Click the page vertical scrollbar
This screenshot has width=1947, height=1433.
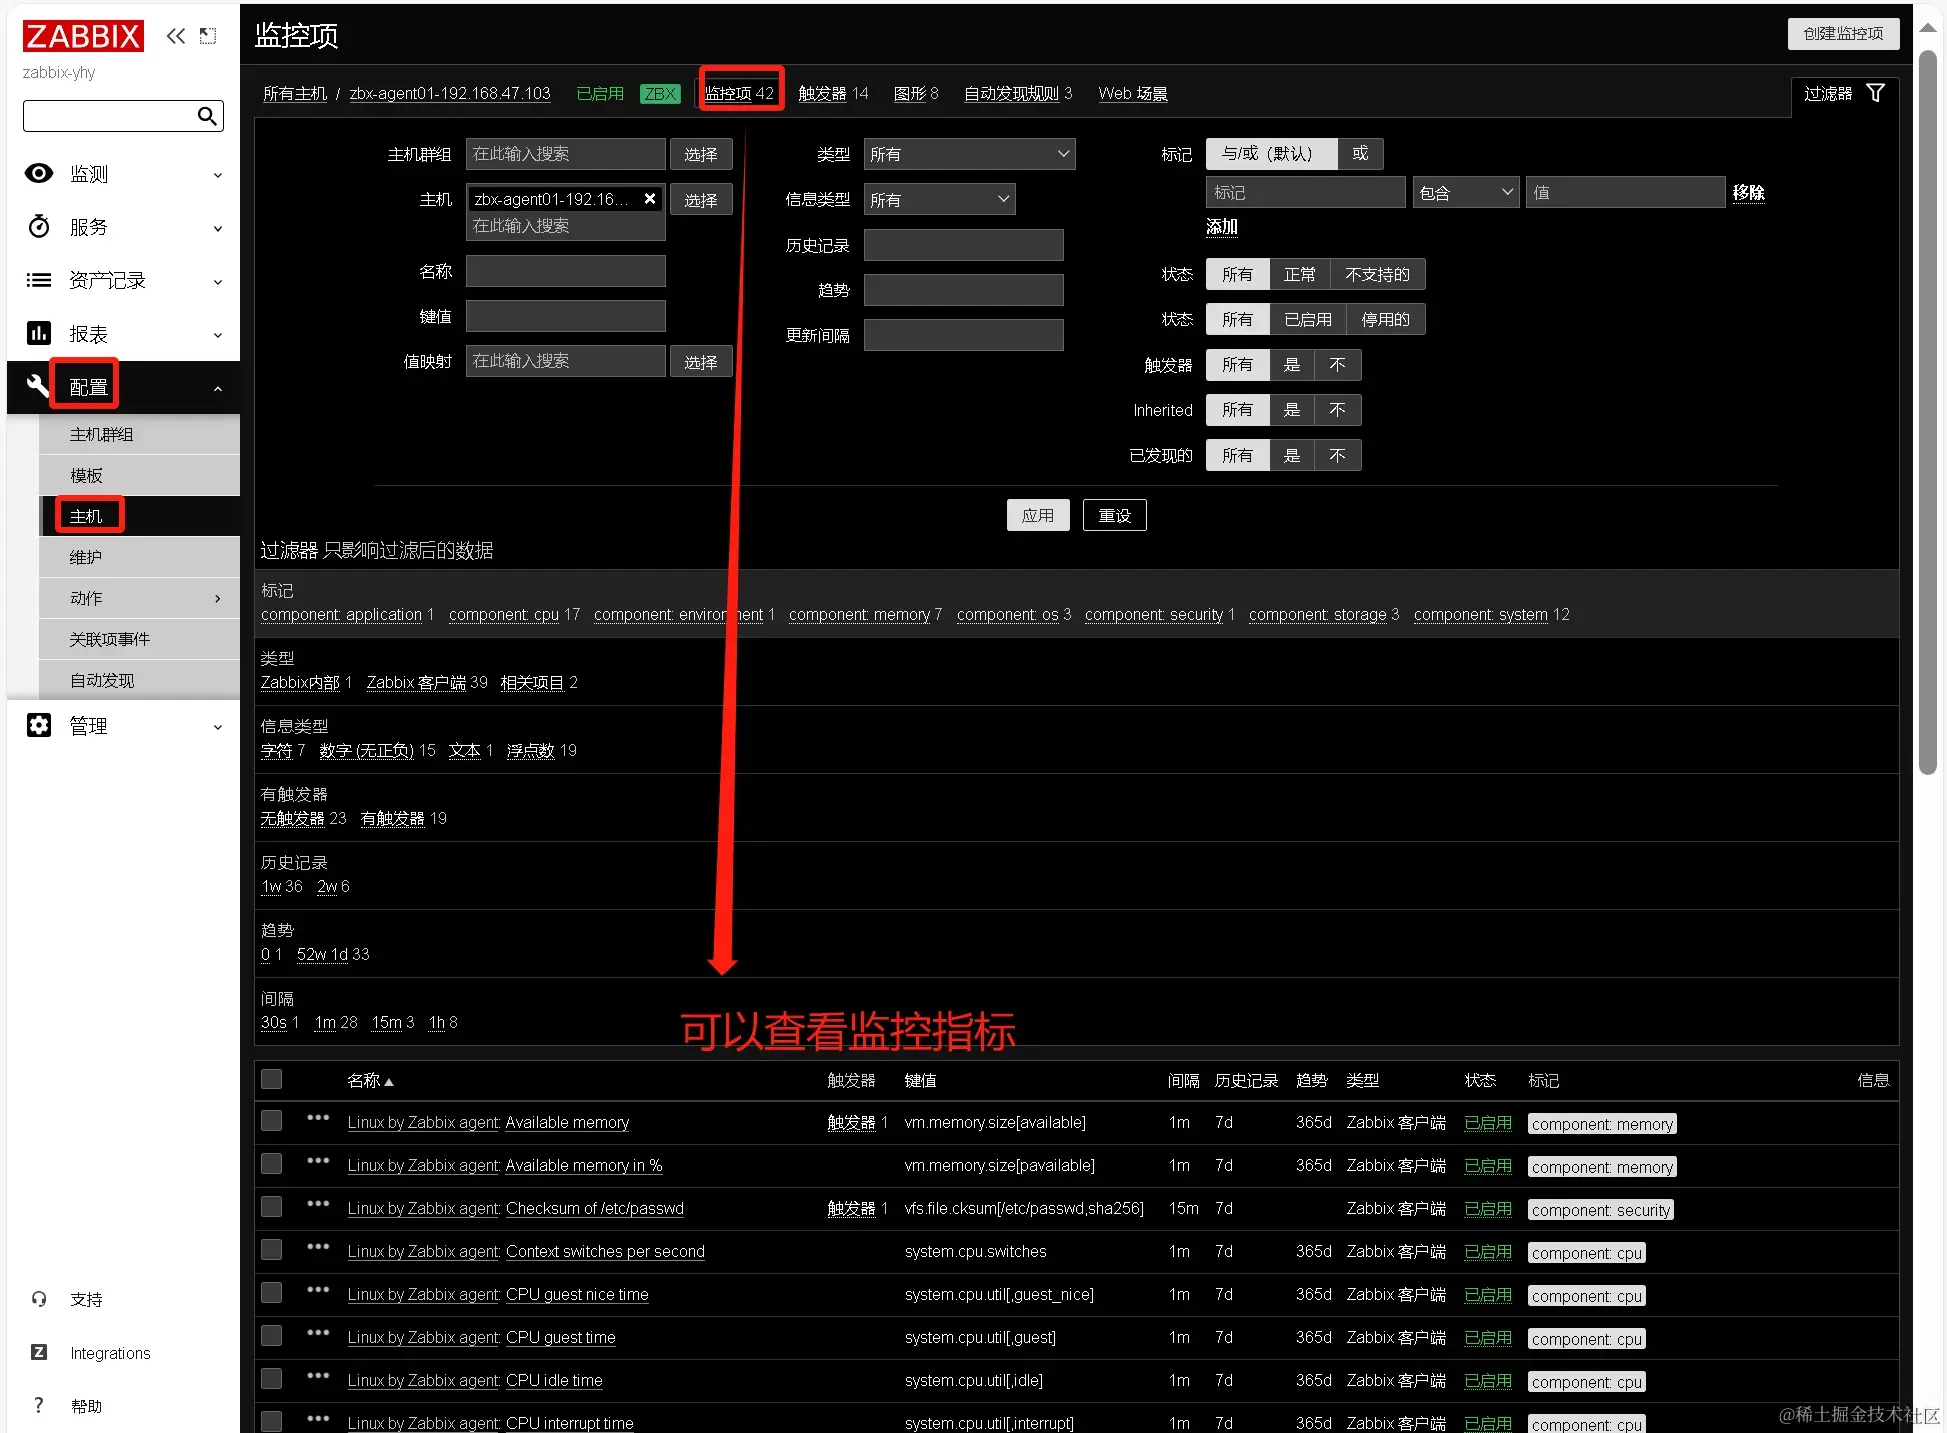point(1928,410)
